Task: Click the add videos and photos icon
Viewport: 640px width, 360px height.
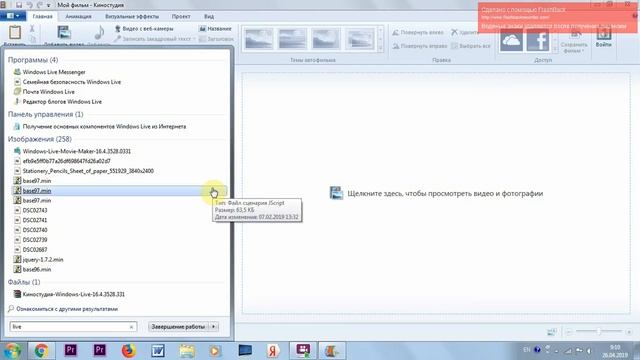Action: coord(64,32)
